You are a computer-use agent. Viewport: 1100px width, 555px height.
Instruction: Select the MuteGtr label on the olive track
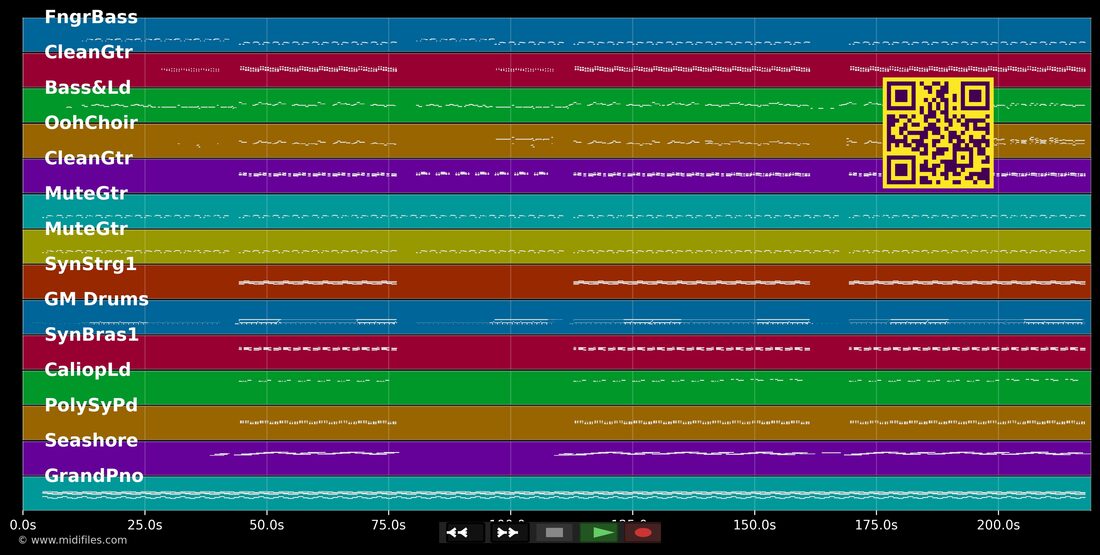(86, 228)
